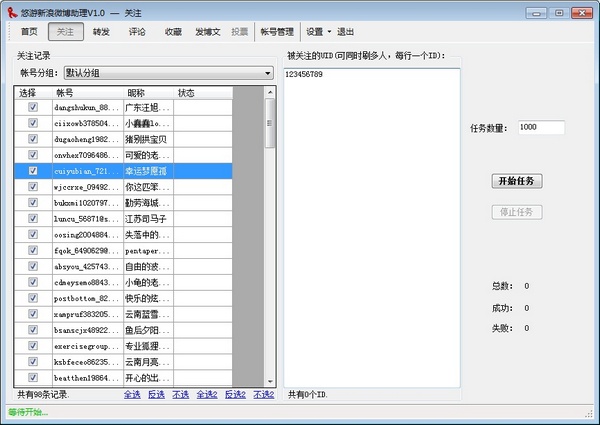The image size is (600, 425).
Task: Expand the 设置 settings dropdown menu
Action: tap(318, 32)
